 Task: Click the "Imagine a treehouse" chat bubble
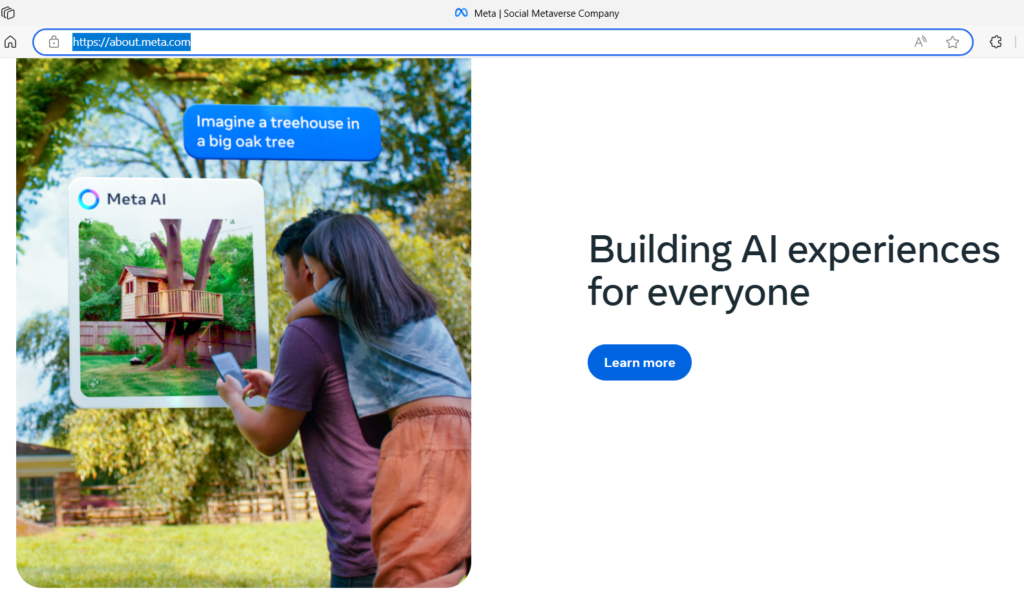click(281, 132)
